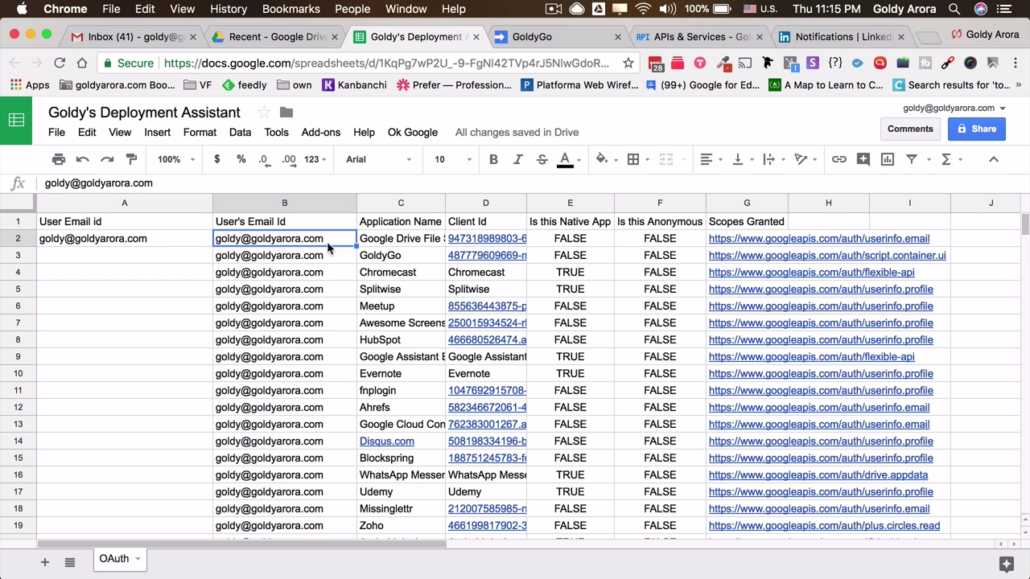The width and height of the screenshot is (1030, 579).
Task: Reload the page in Chrome
Action: click(x=59, y=63)
